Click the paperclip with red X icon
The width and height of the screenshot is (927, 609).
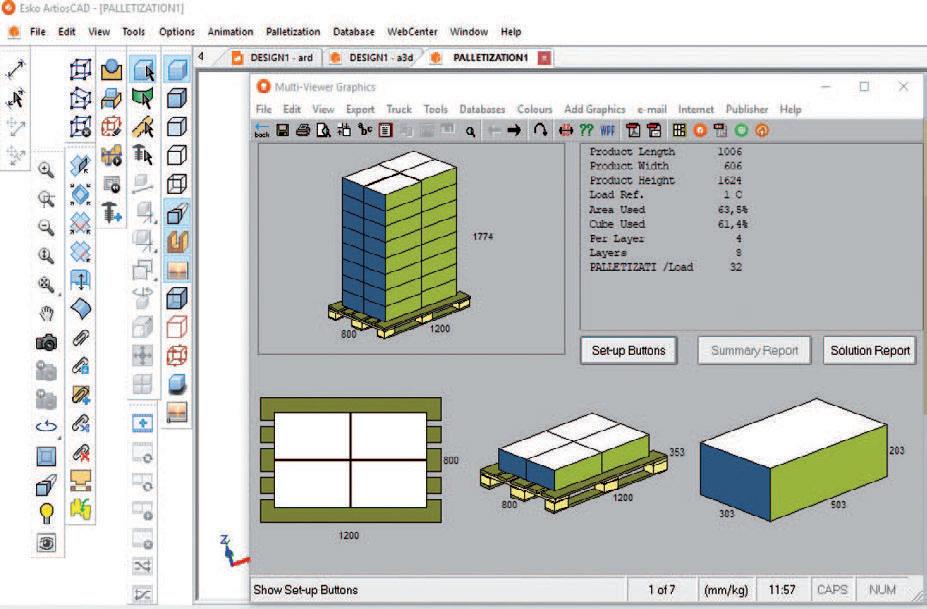[x=80, y=452]
